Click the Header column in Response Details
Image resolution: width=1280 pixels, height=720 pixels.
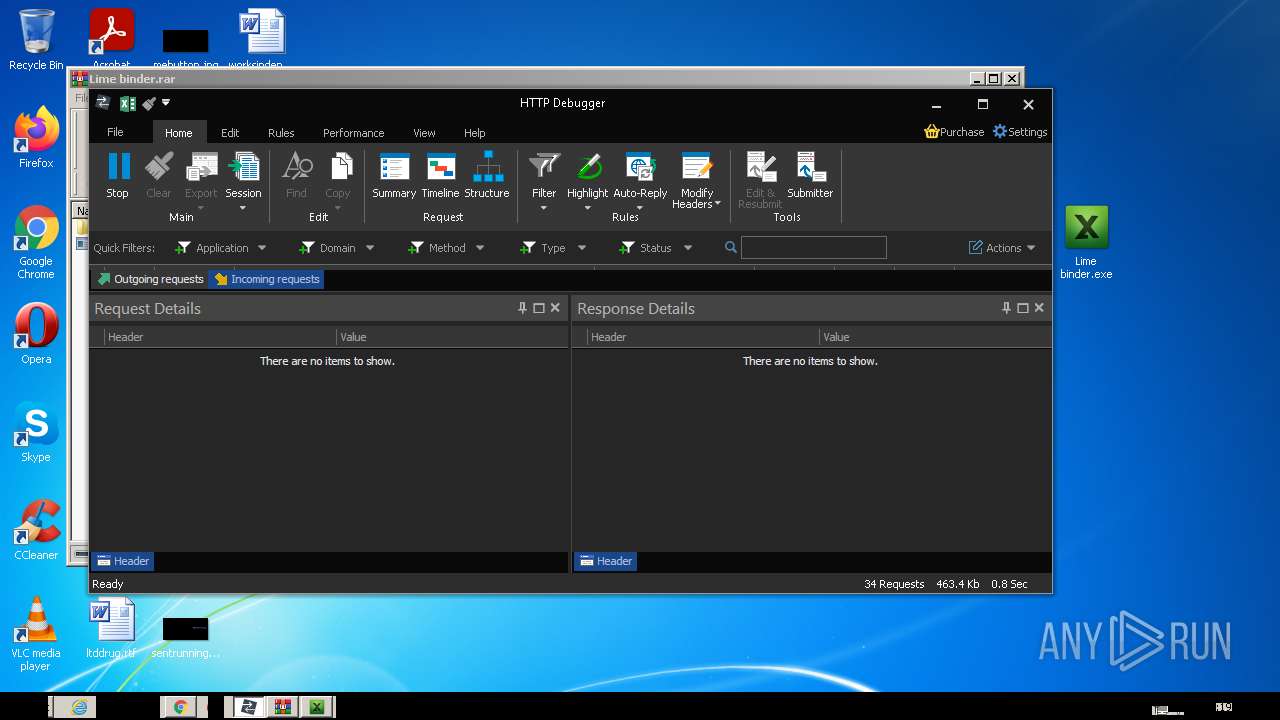(703, 337)
